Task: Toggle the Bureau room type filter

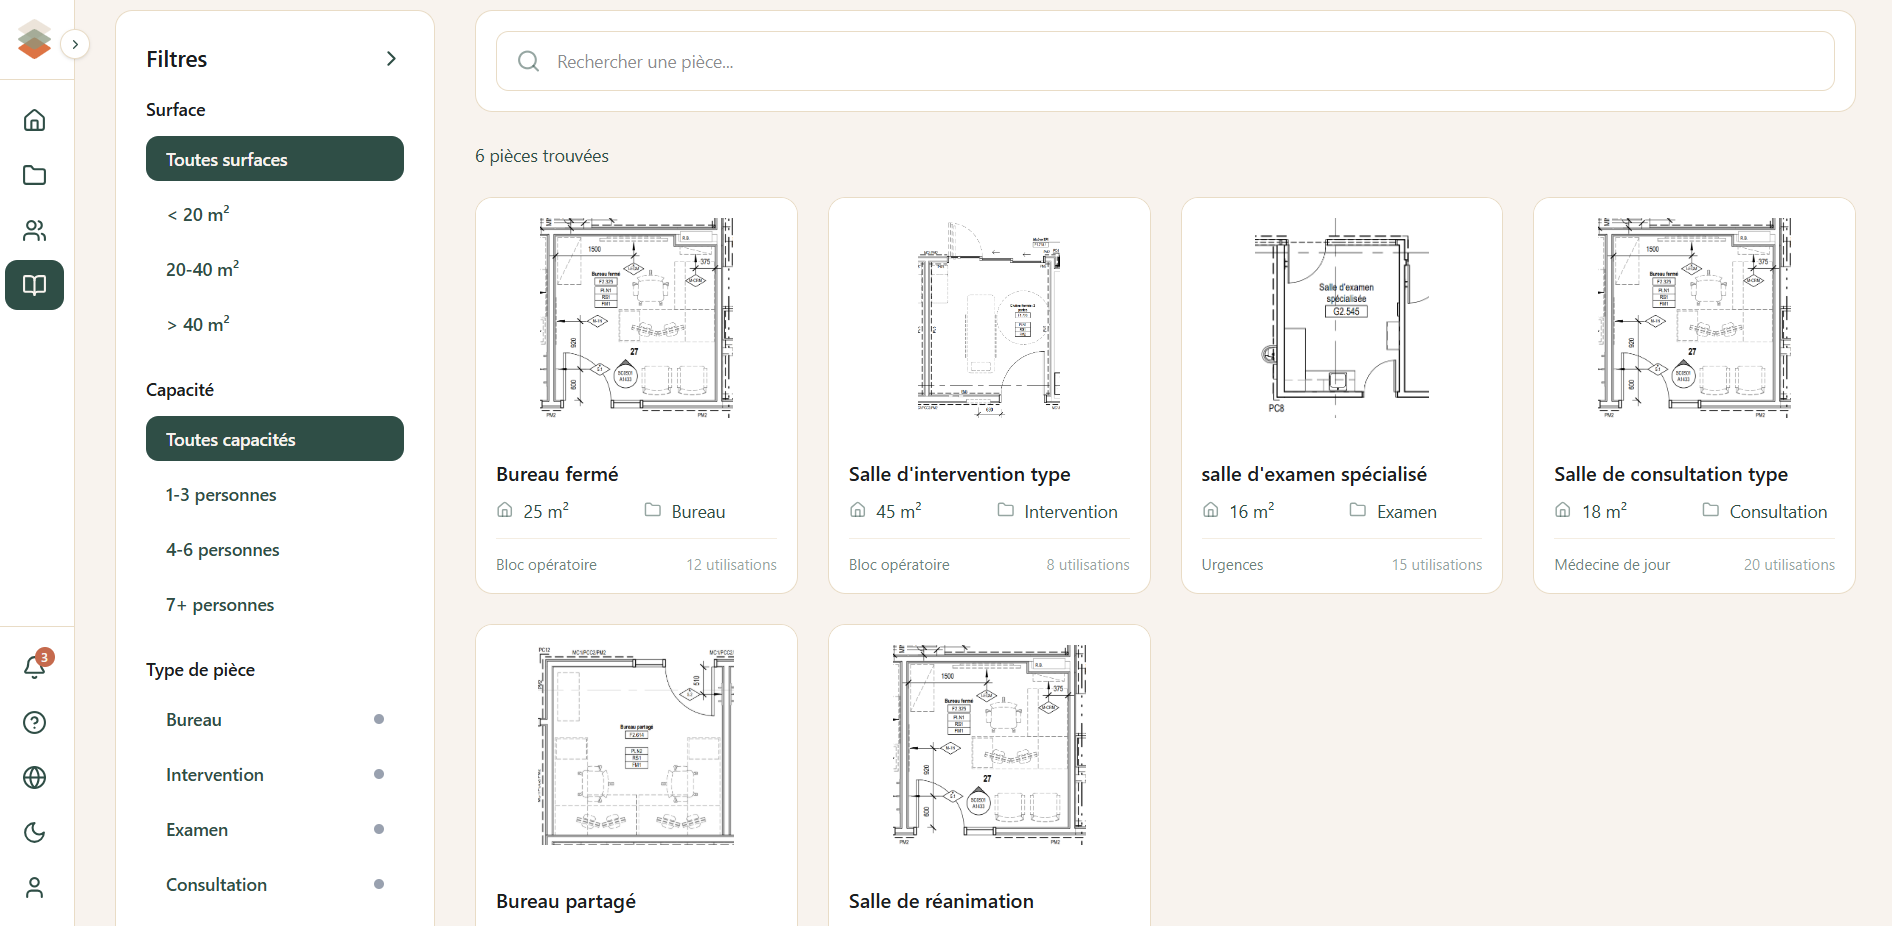Action: 275,719
